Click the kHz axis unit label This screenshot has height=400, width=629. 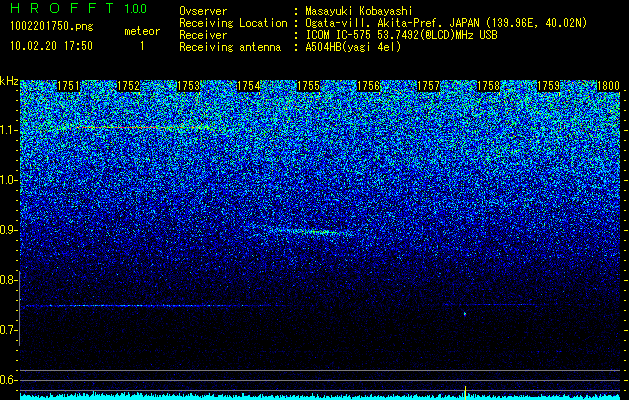[x=9, y=81]
